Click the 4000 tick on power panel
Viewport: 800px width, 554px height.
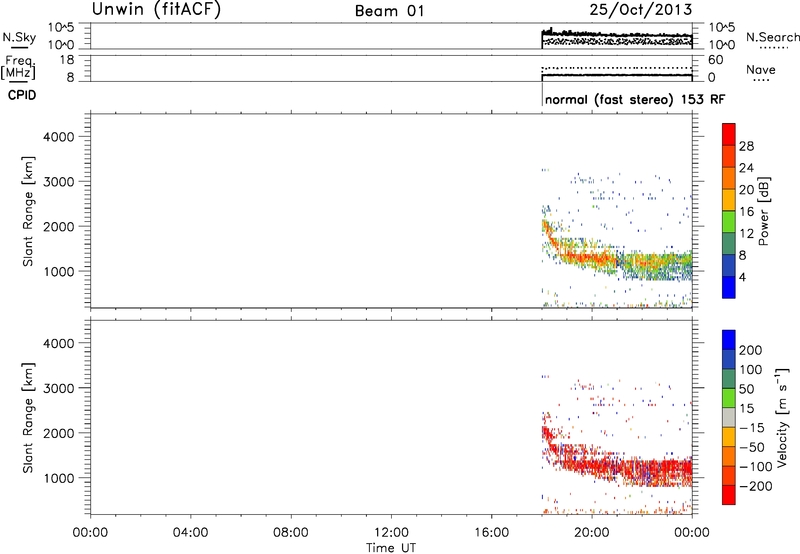tap(59, 137)
